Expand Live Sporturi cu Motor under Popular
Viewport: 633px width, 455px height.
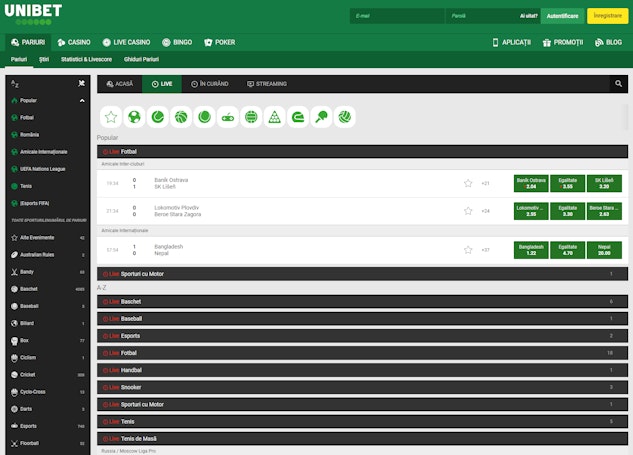point(362,274)
